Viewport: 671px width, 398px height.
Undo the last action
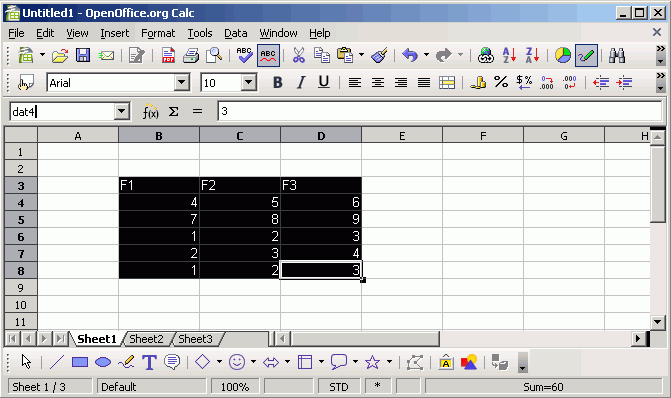point(410,56)
